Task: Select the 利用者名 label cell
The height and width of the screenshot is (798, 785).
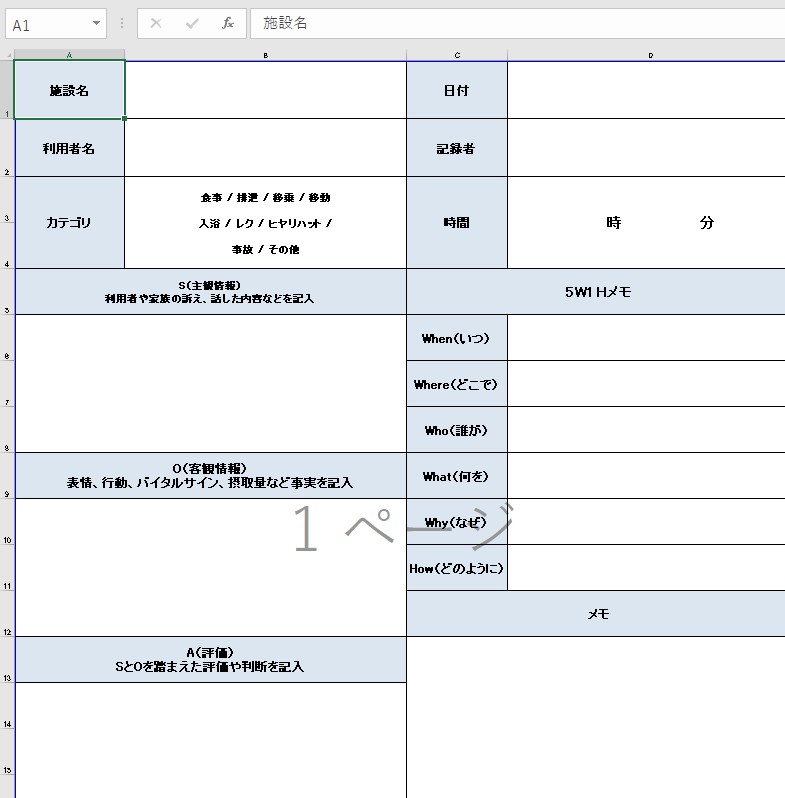Action: (x=69, y=148)
